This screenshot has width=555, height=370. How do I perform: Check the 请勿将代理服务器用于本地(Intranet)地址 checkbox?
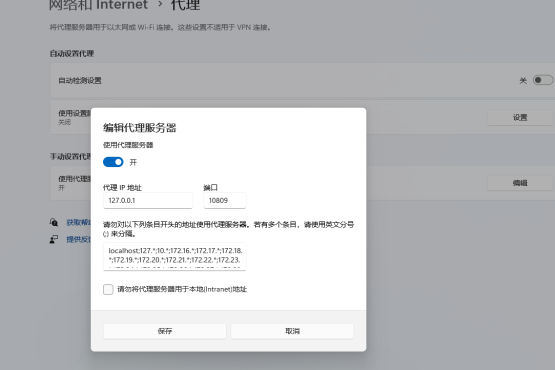pyautogui.click(x=108, y=289)
